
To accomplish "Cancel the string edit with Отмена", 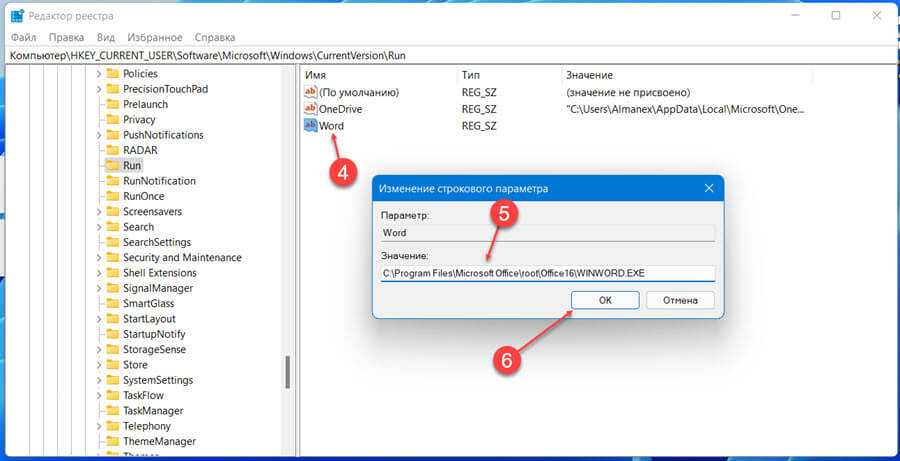I will (680, 300).
